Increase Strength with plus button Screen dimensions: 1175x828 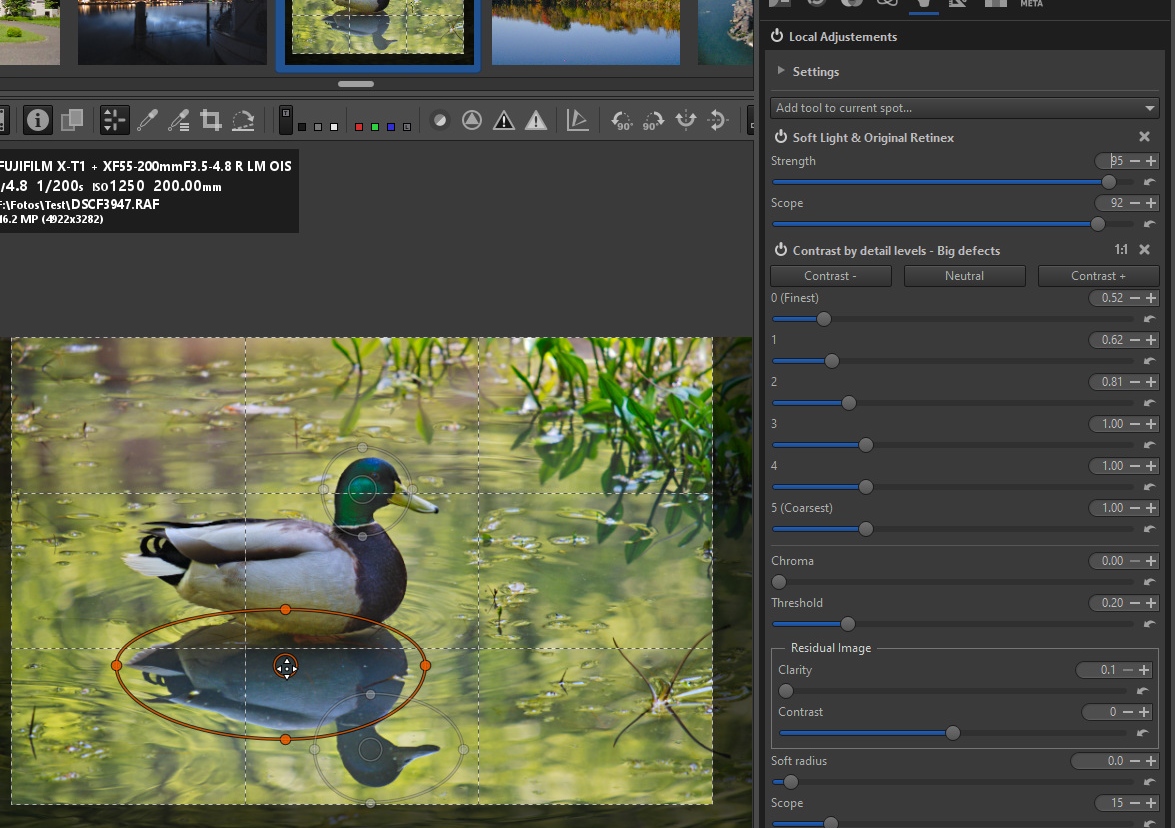point(1151,161)
